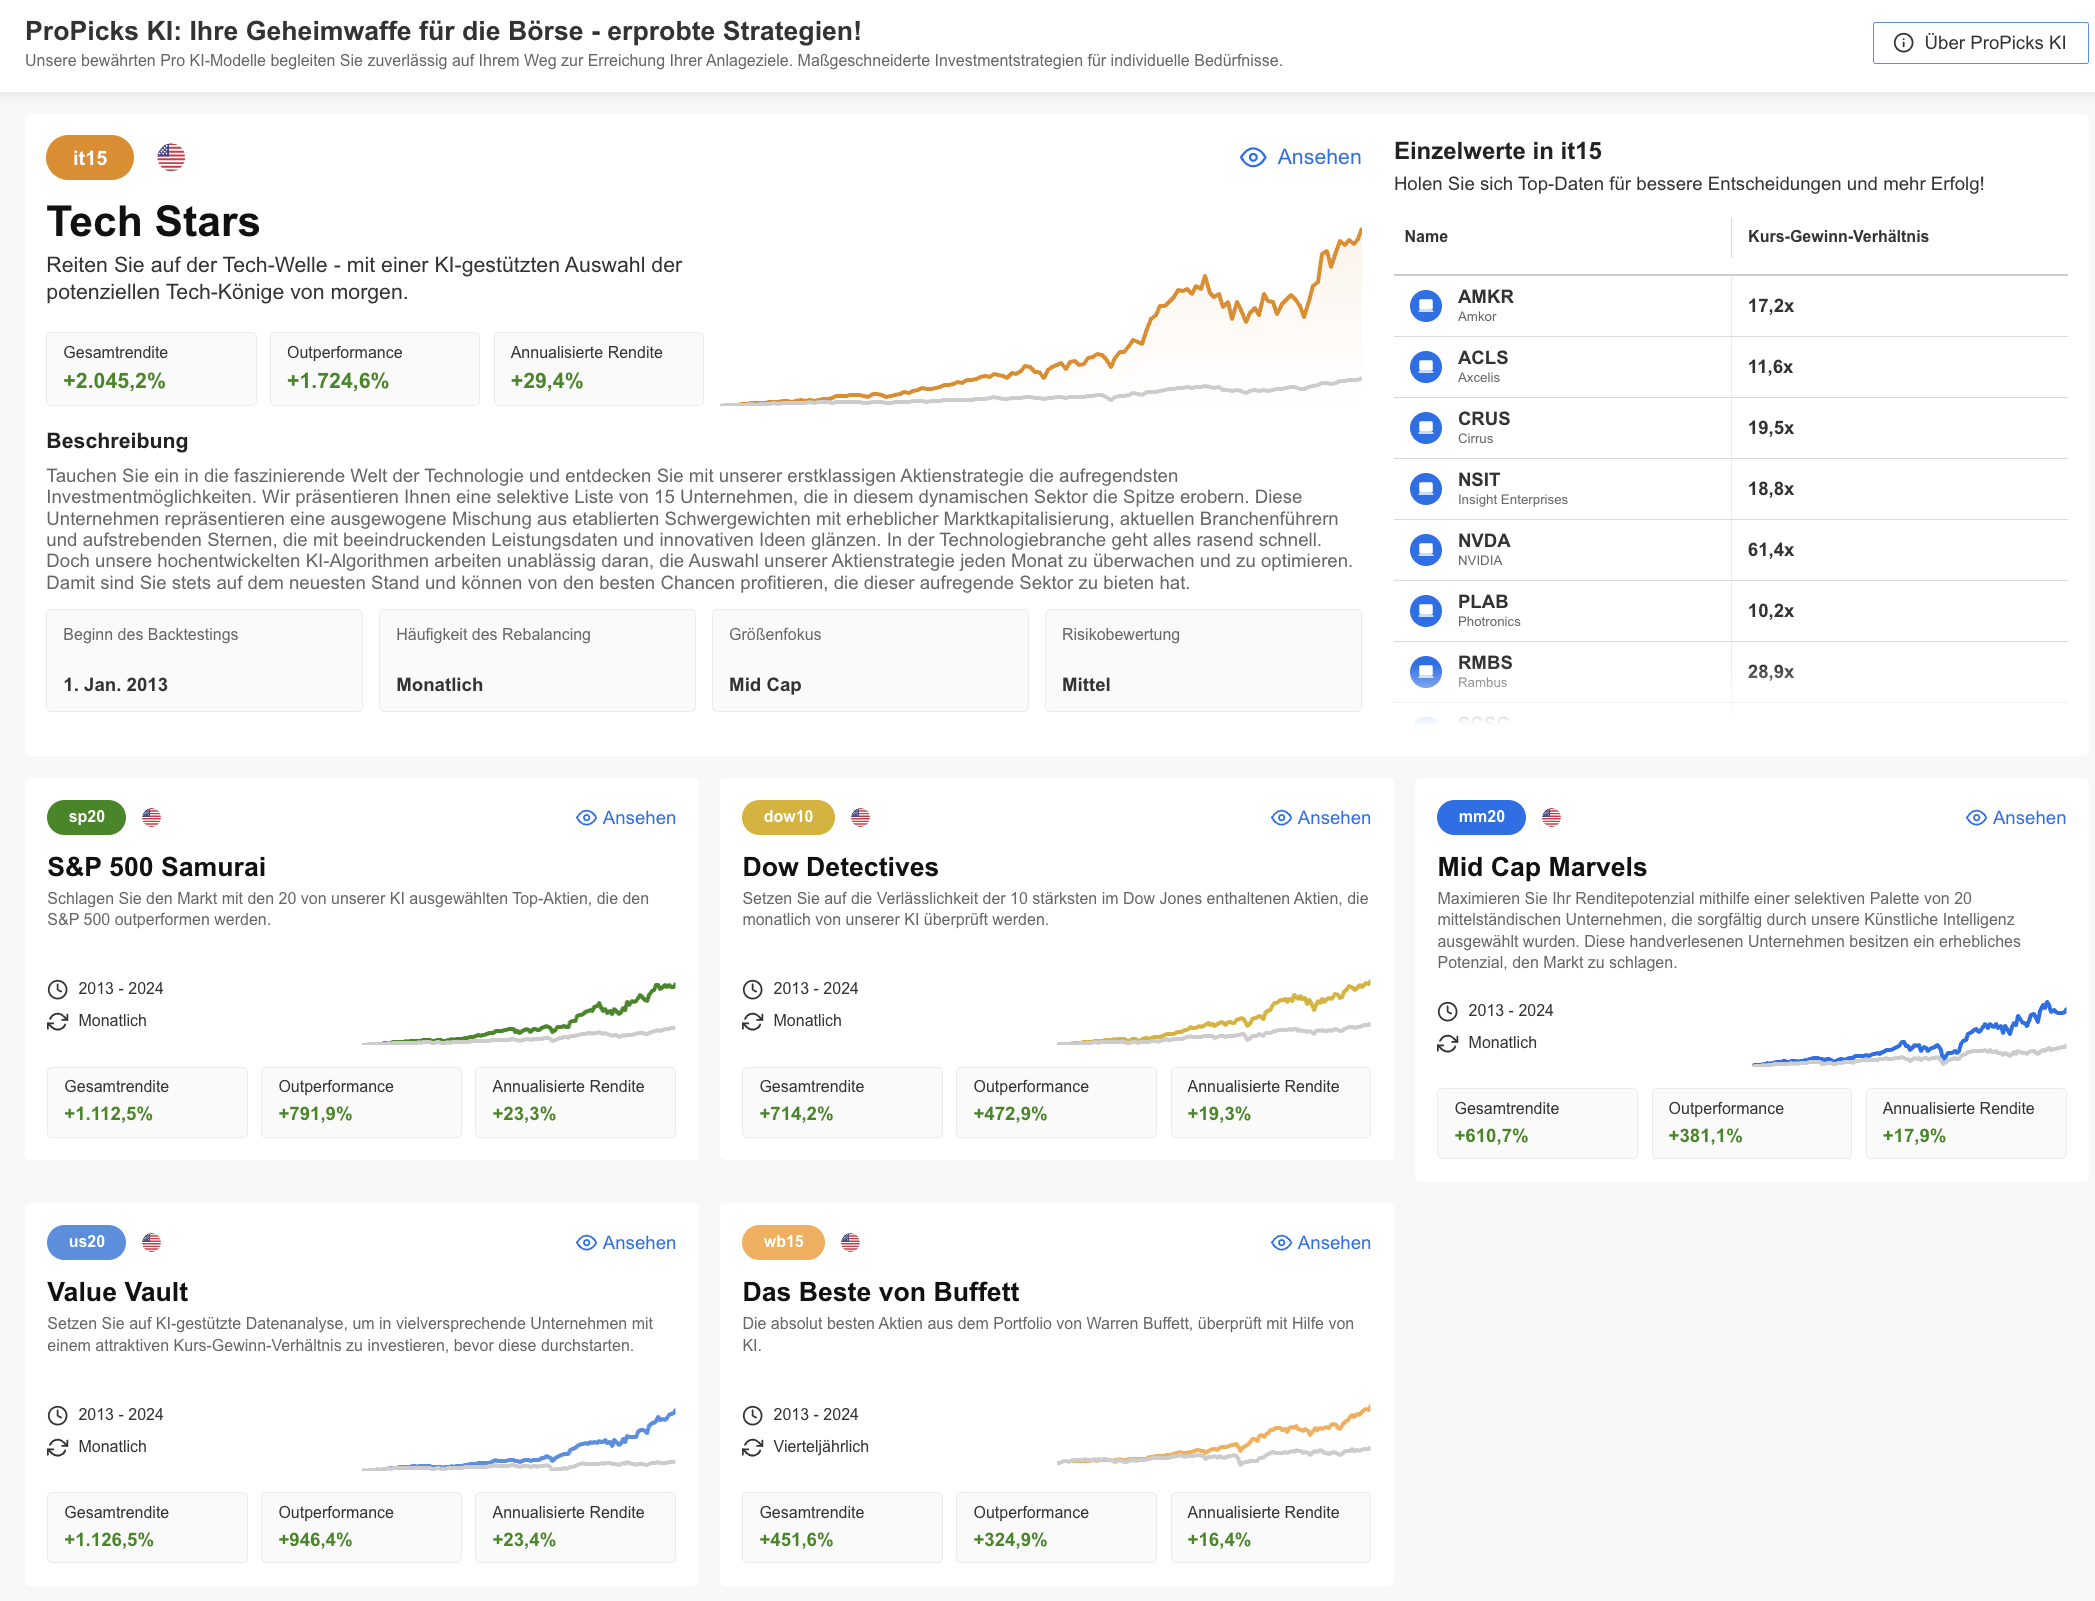The width and height of the screenshot is (2095, 1601).
Task: Click the Das Beste von Buffett title
Action: (x=880, y=1292)
